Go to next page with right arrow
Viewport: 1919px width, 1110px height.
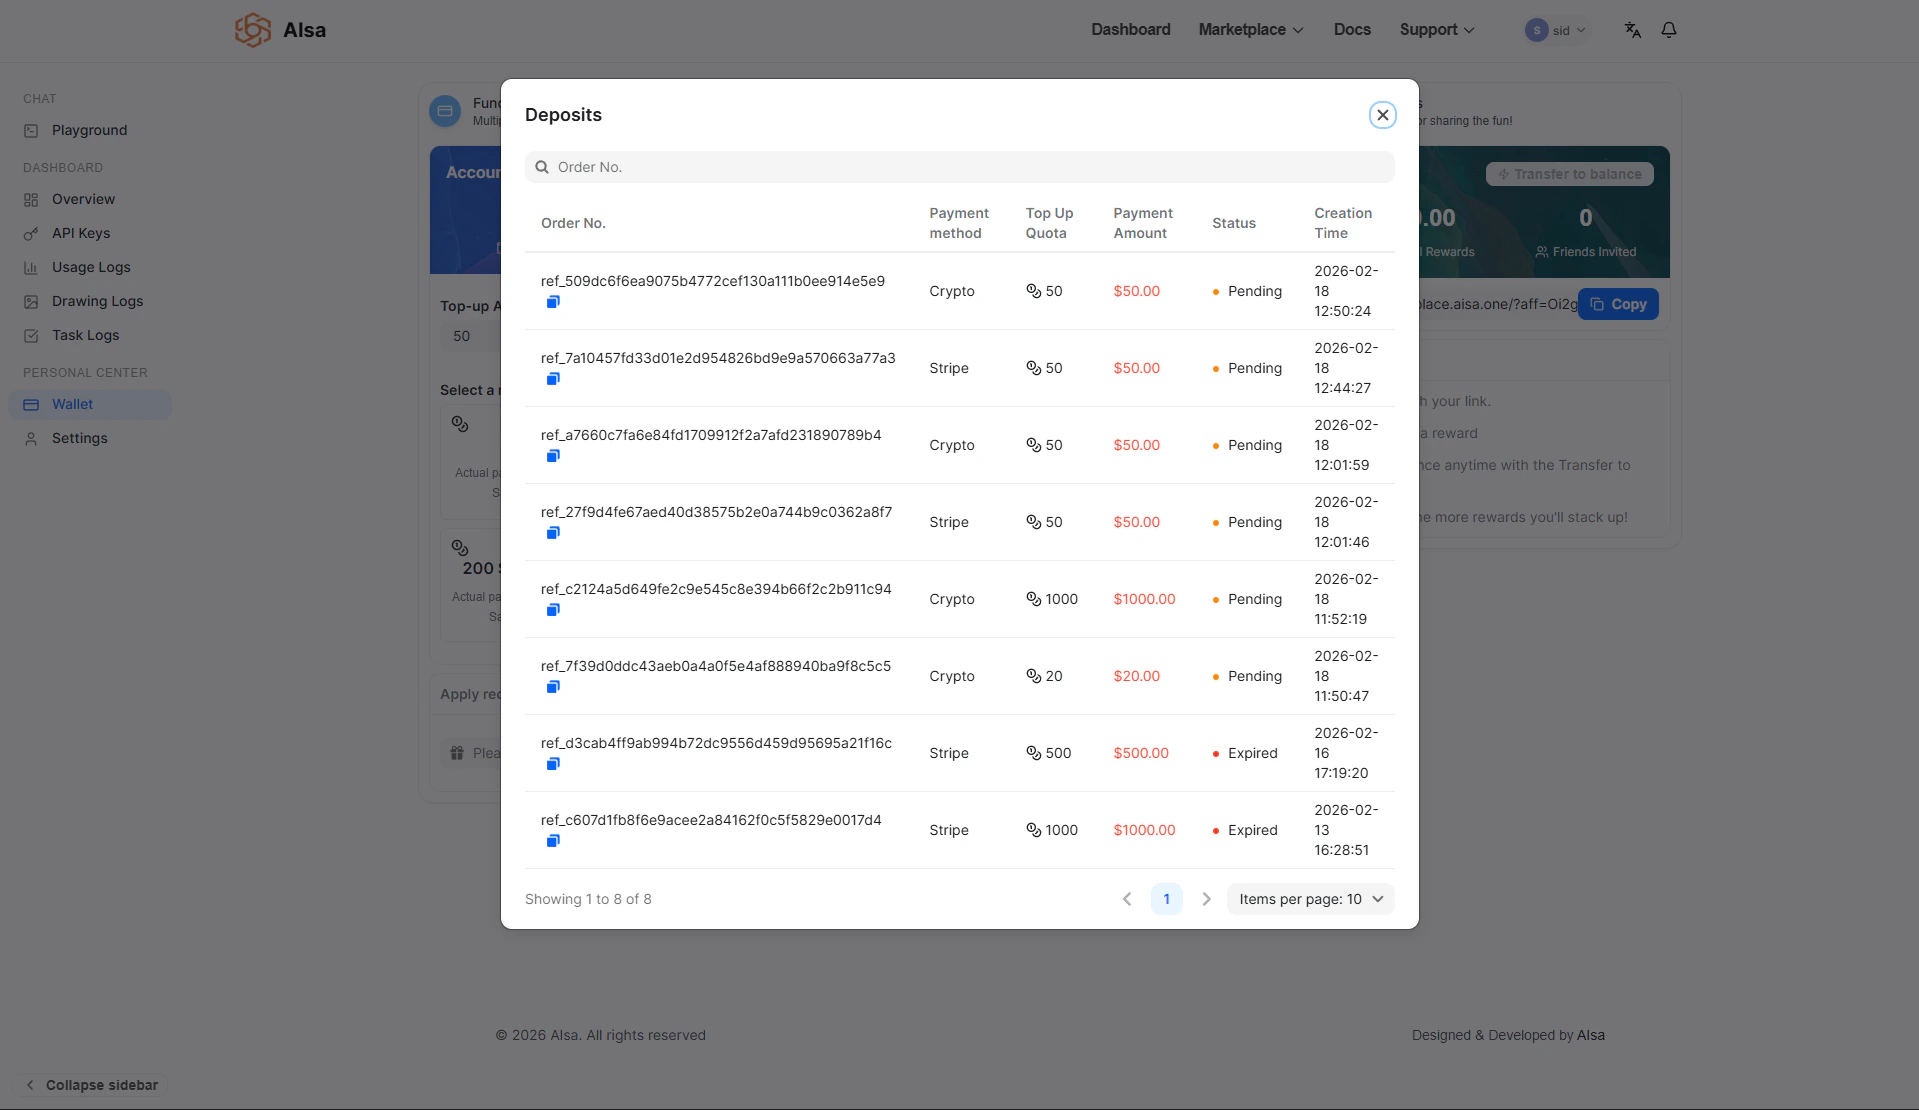(1205, 899)
